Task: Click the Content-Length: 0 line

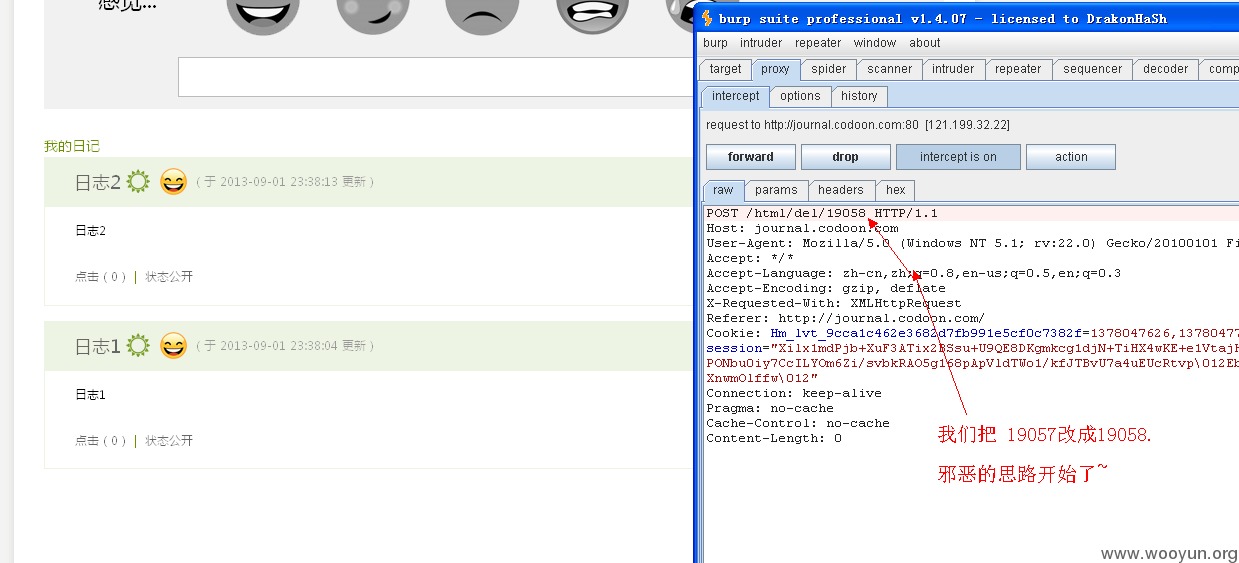Action: (x=774, y=438)
